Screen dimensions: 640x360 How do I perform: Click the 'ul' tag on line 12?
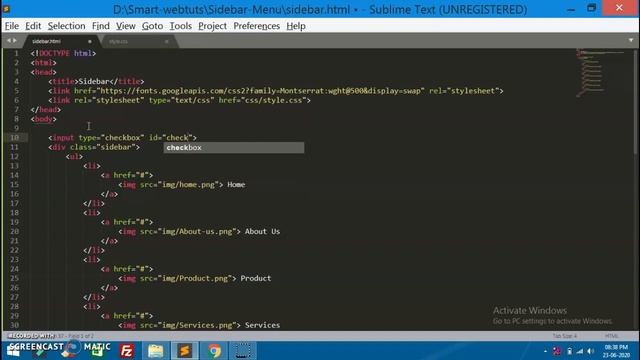click(x=74, y=156)
